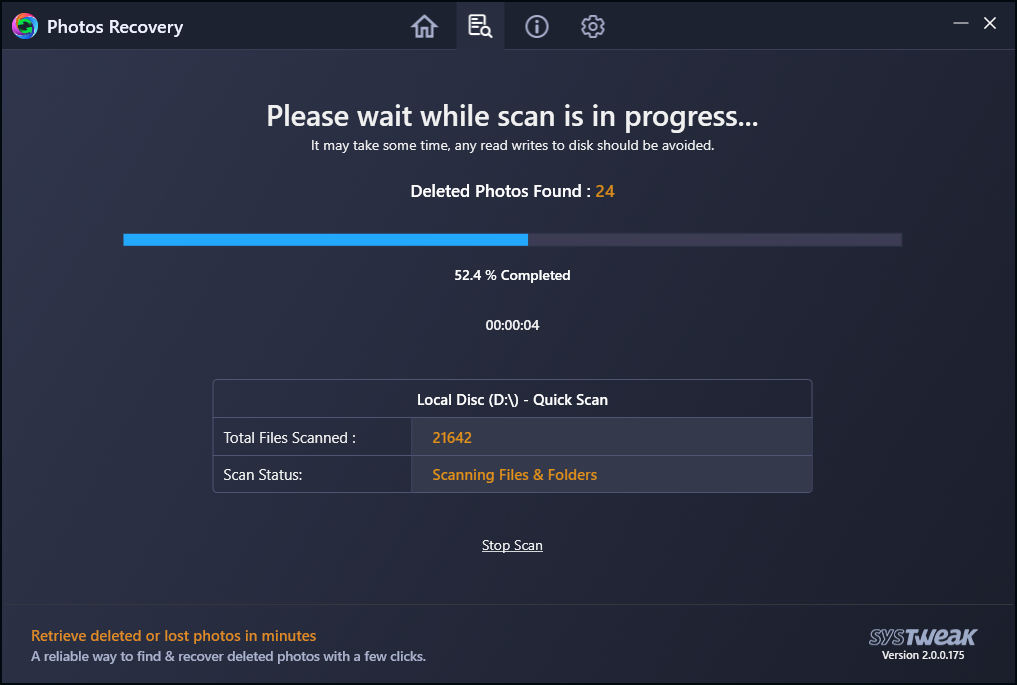Click the Deleted Photos Found count 24
1017x685 pixels.
[604, 191]
